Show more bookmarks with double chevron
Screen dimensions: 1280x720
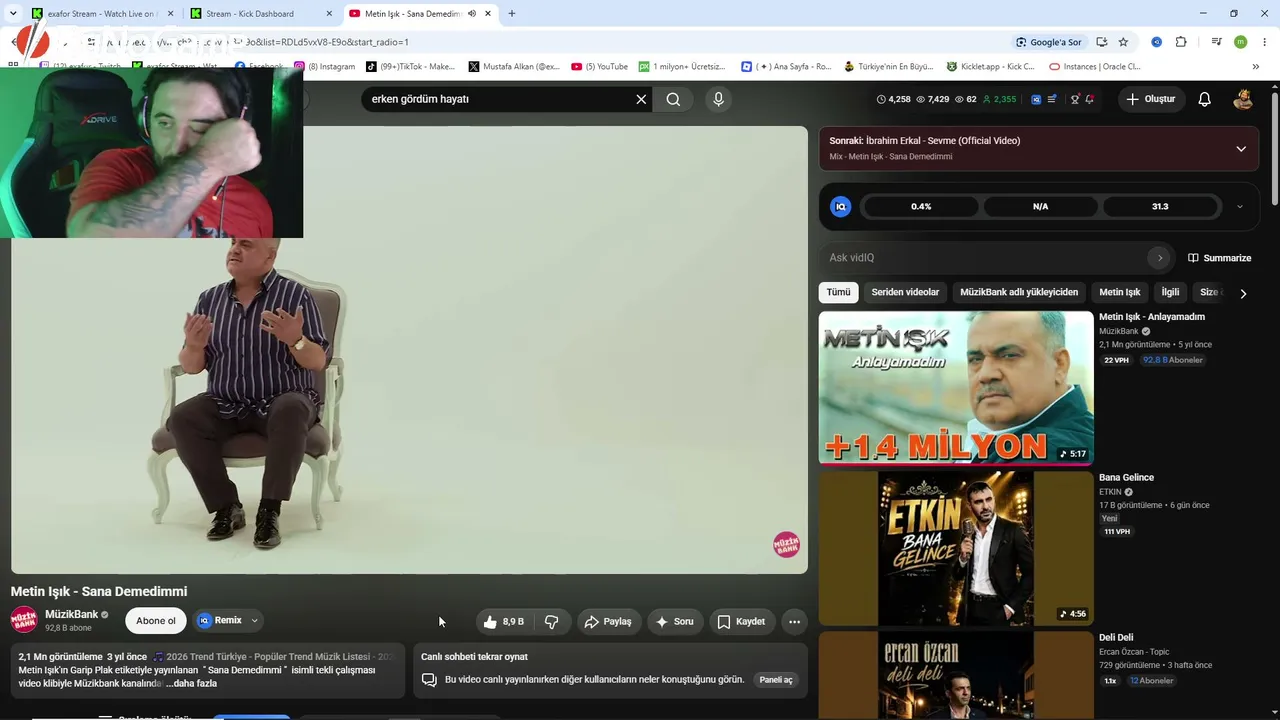[x=1256, y=67]
